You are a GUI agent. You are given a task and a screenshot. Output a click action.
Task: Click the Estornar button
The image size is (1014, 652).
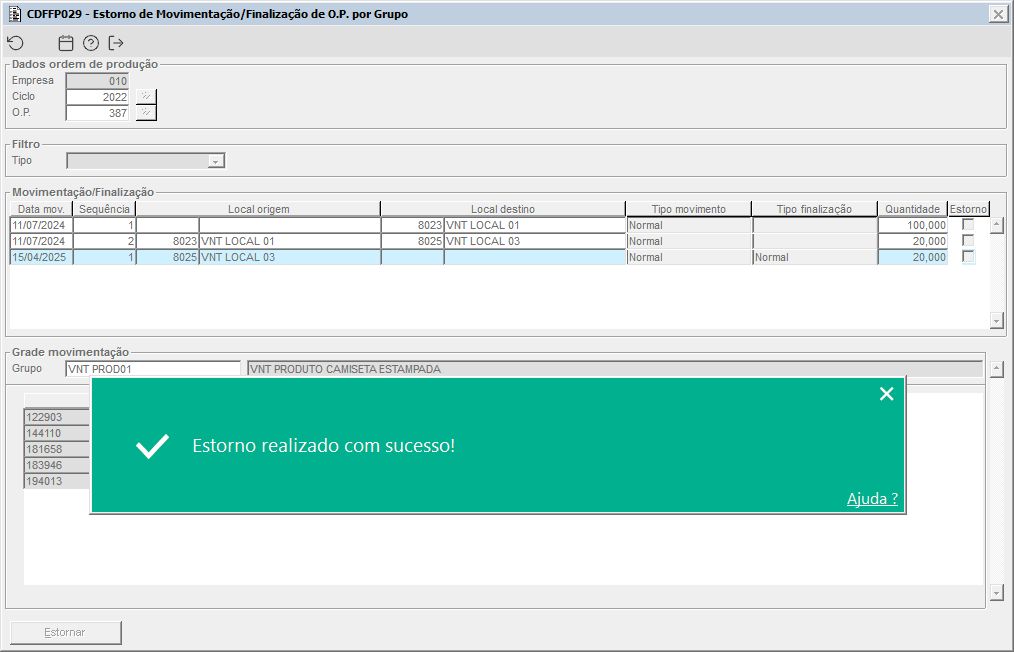[65, 633]
